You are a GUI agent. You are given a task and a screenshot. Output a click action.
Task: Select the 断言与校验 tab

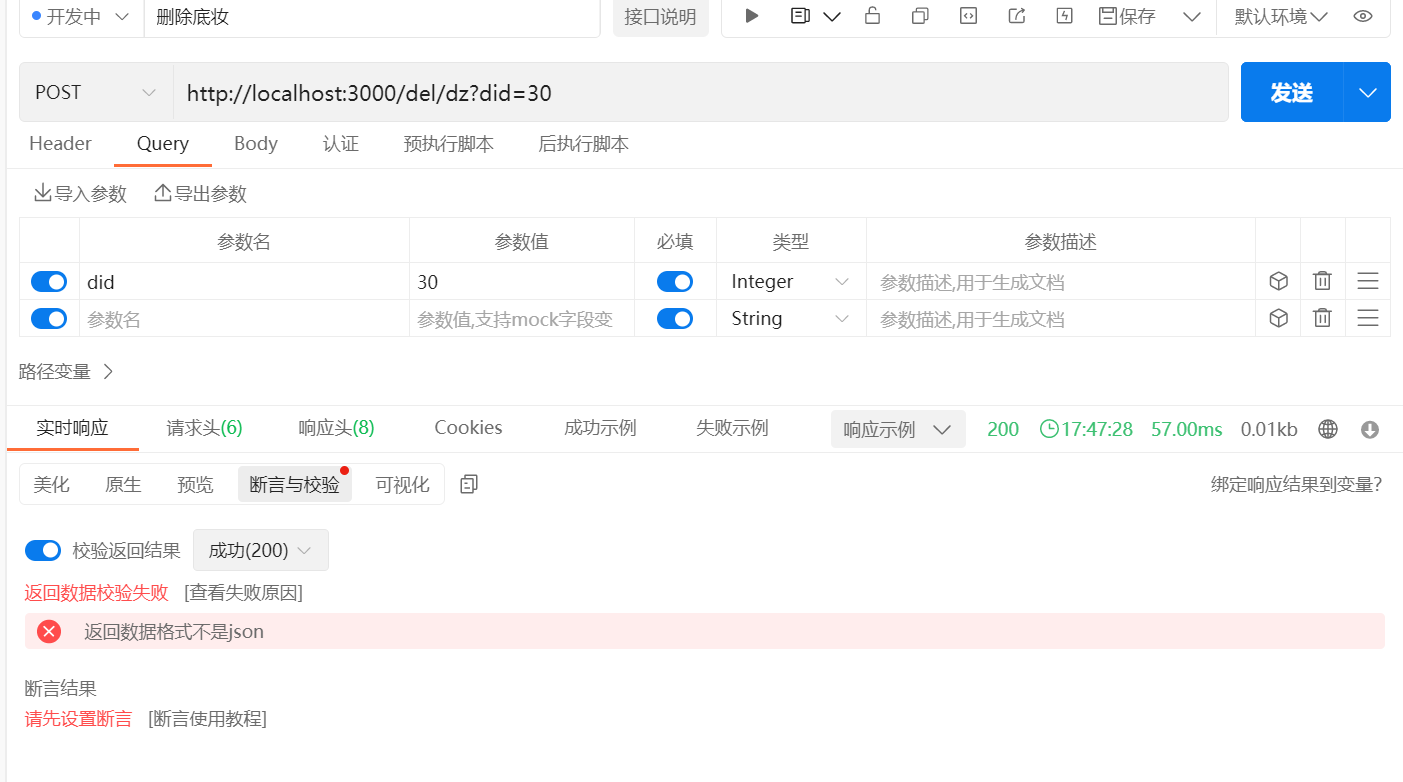pyautogui.click(x=295, y=485)
